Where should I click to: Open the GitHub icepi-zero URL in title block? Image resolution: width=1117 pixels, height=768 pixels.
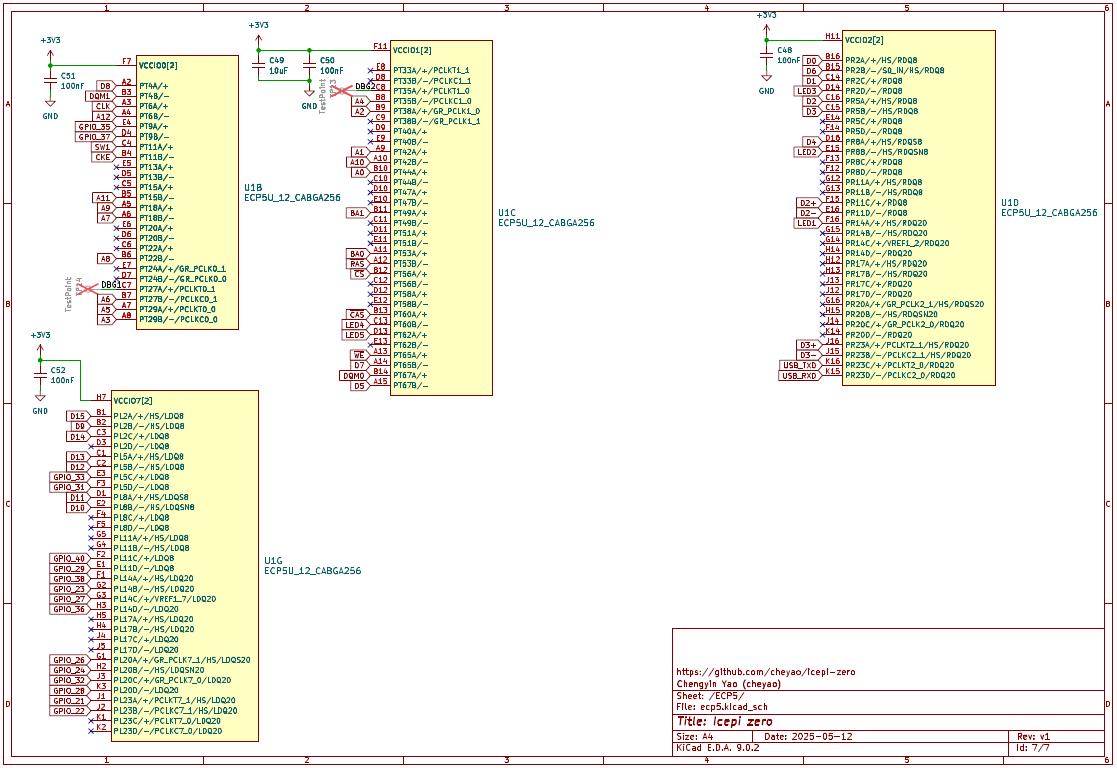coord(766,672)
